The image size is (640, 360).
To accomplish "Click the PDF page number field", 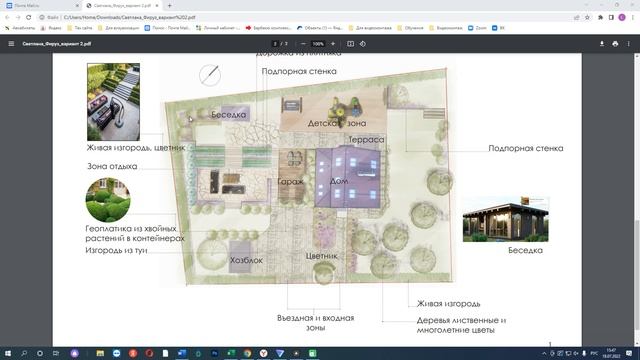I will coord(275,44).
